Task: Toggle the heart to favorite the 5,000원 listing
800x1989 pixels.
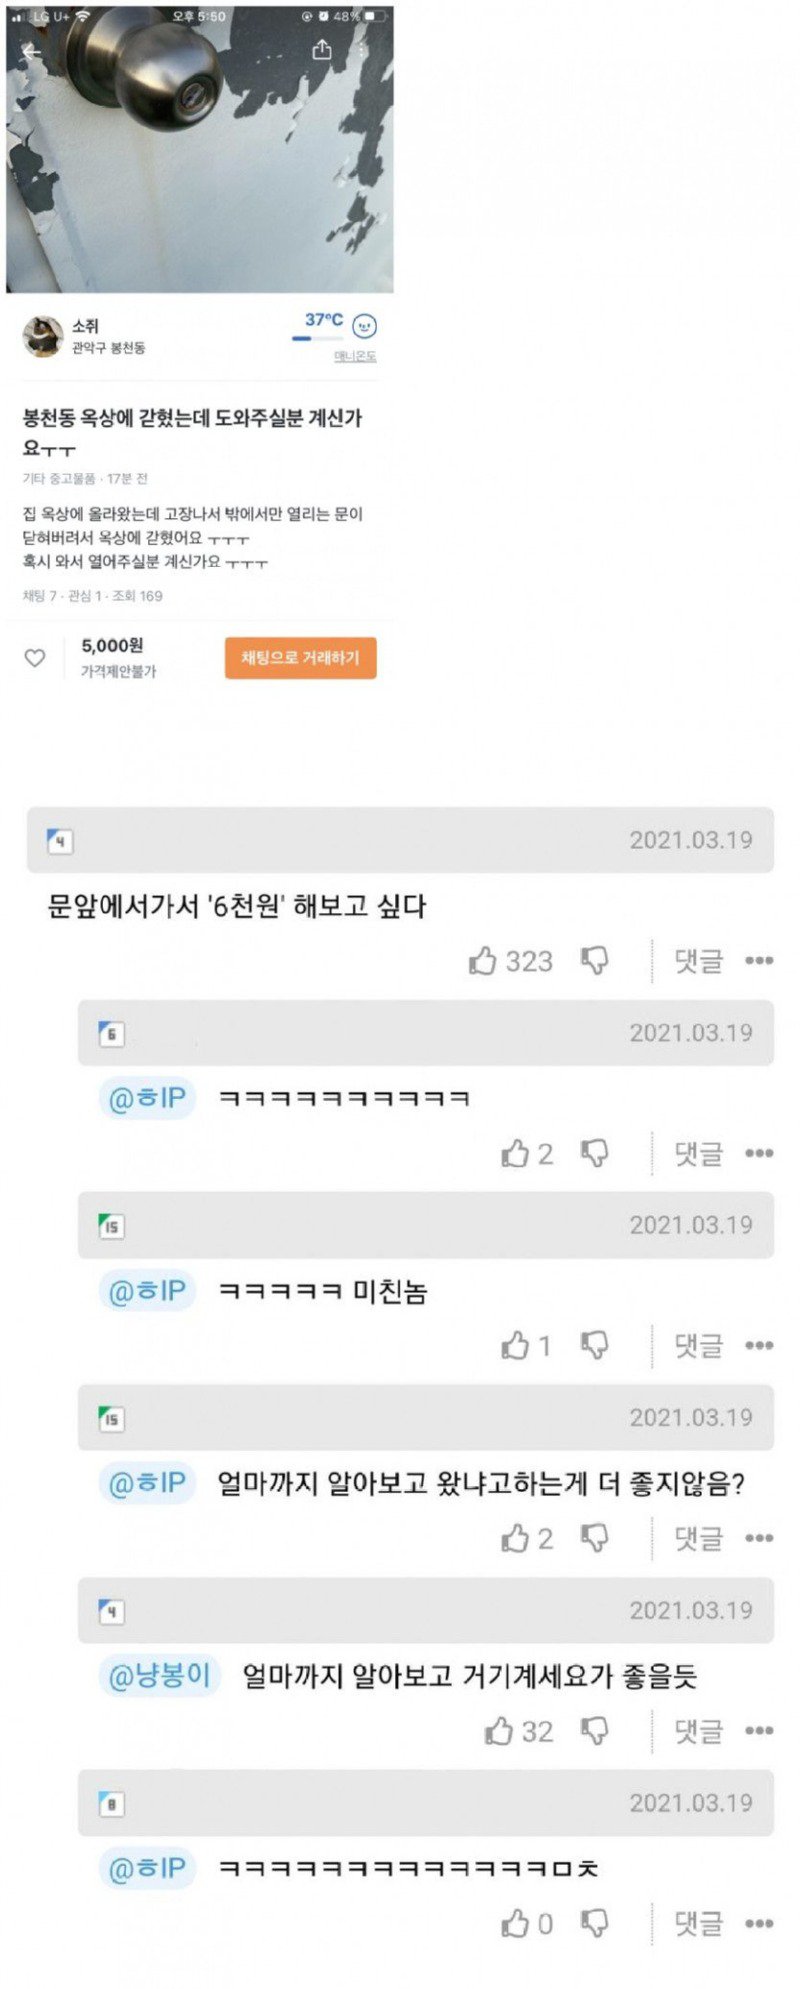Action: [x=37, y=657]
